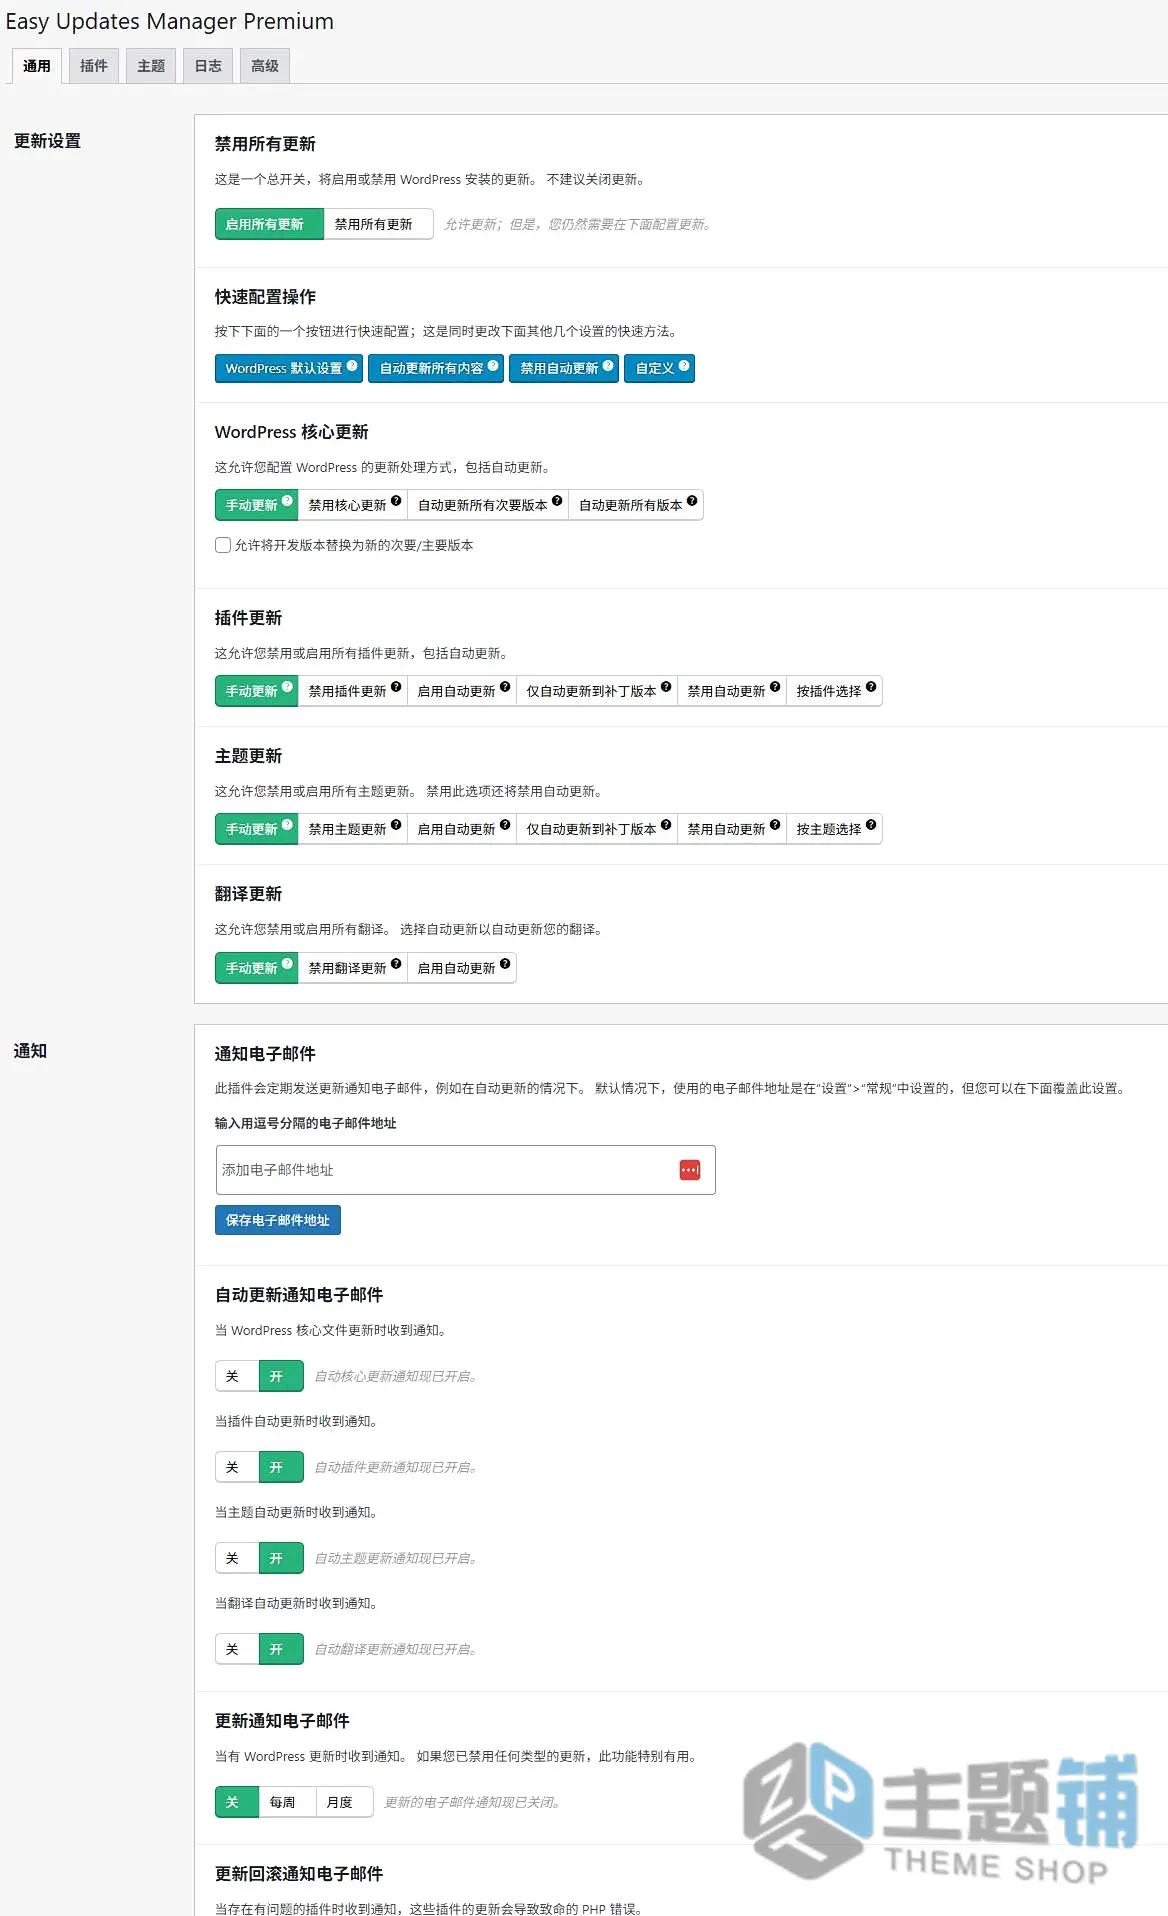The height and width of the screenshot is (1916, 1168).
Task: Switch to the 高级 tab
Action: [x=265, y=66]
